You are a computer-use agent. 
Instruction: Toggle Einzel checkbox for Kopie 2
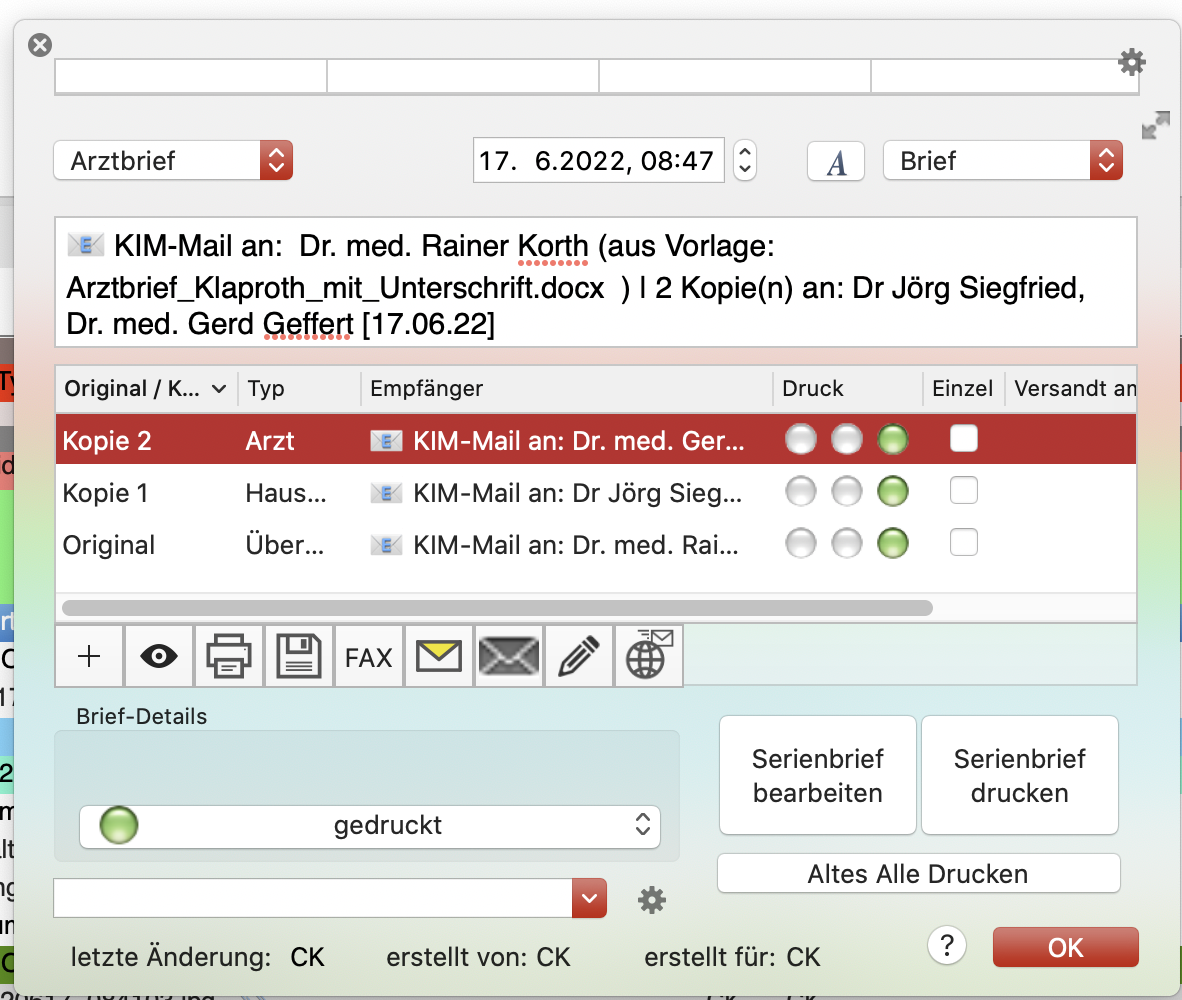click(963, 438)
